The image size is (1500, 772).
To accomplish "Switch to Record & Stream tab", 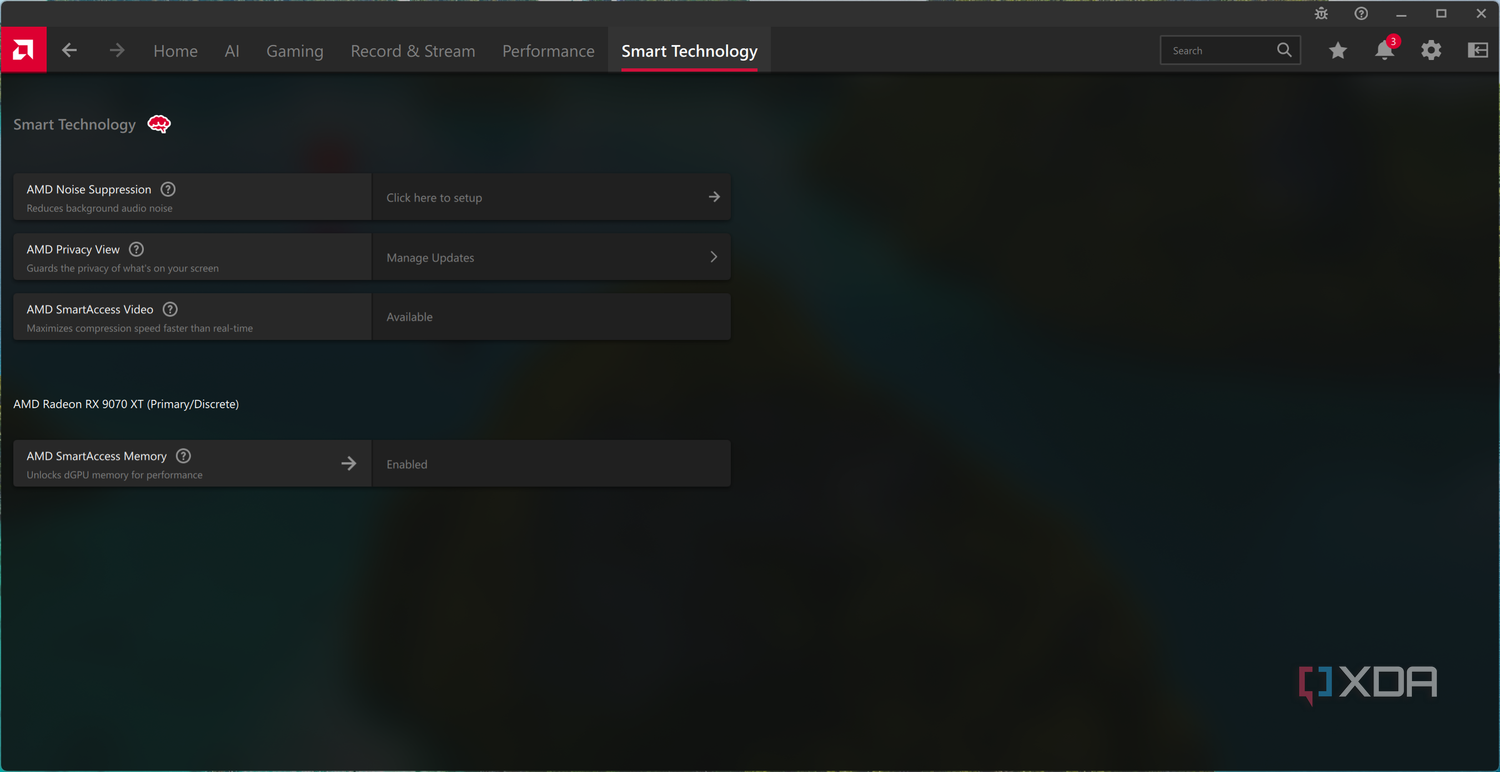I will [413, 51].
